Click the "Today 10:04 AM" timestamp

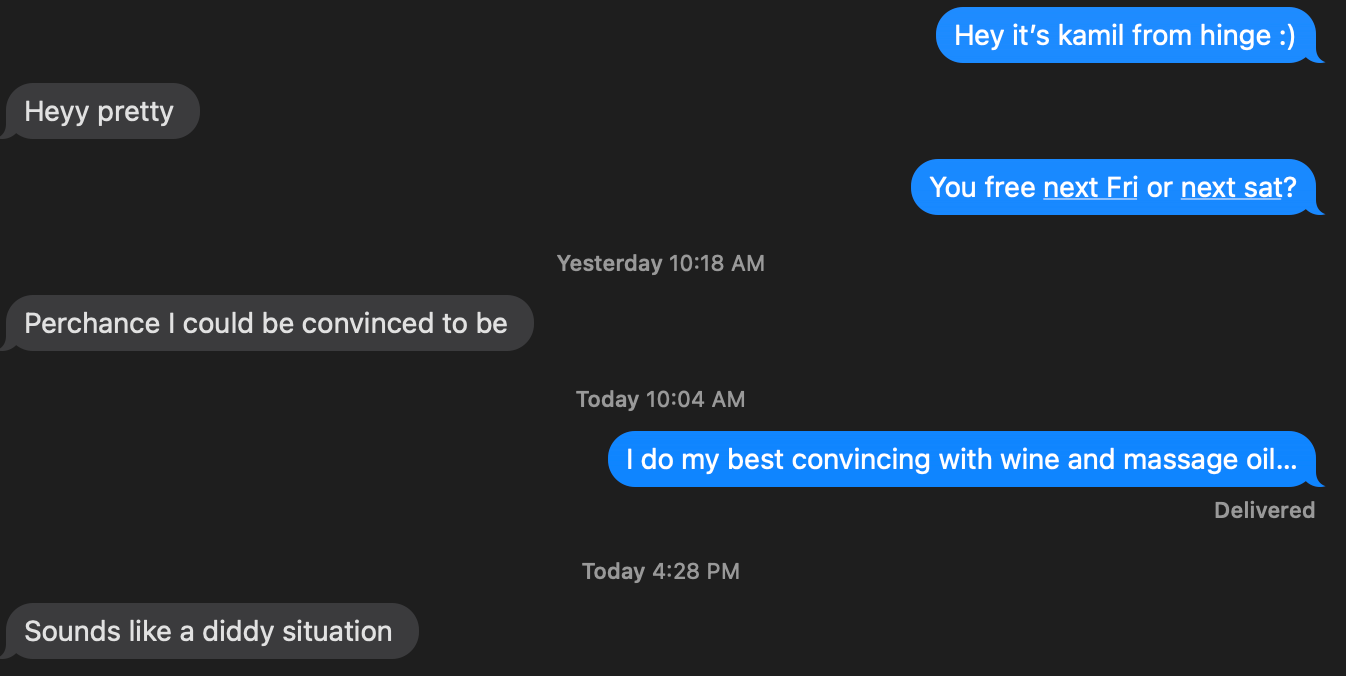click(660, 399)
